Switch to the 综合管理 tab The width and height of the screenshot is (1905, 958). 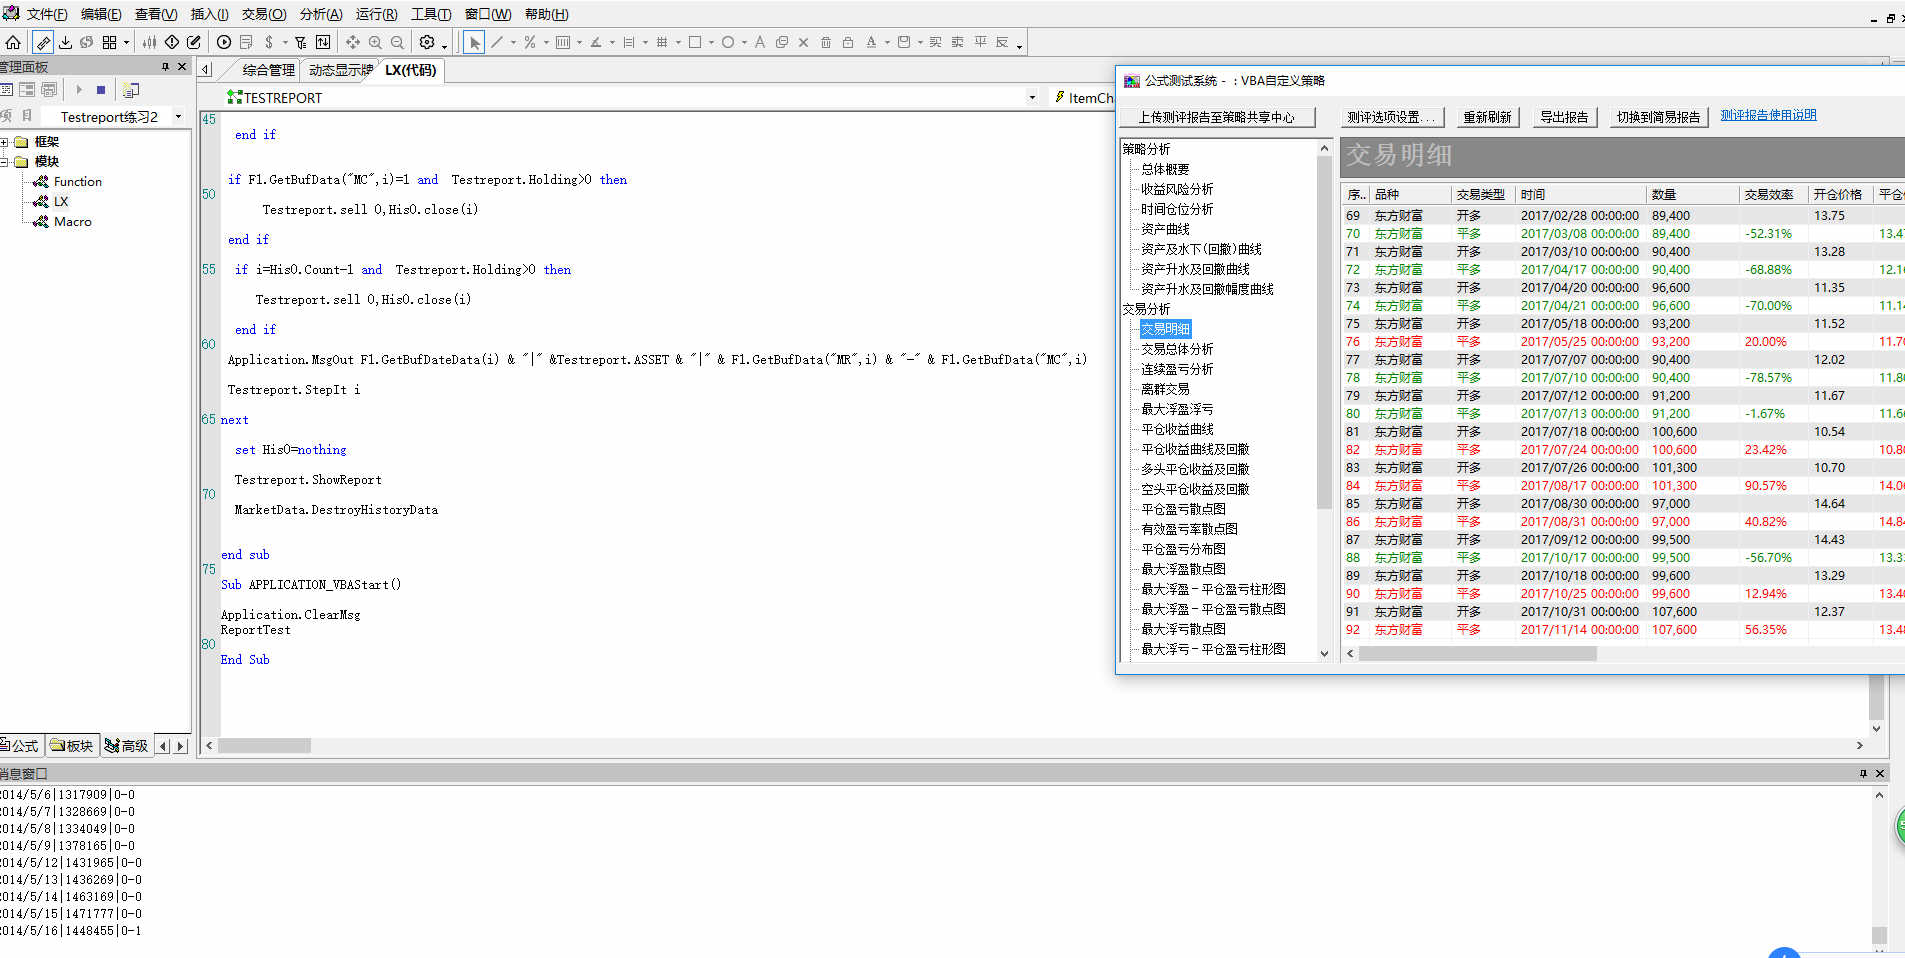268,70
